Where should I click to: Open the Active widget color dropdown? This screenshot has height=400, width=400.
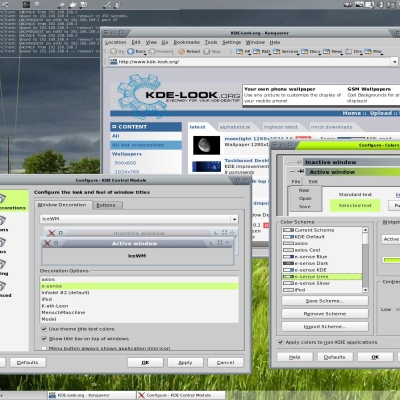pos(391,239)
